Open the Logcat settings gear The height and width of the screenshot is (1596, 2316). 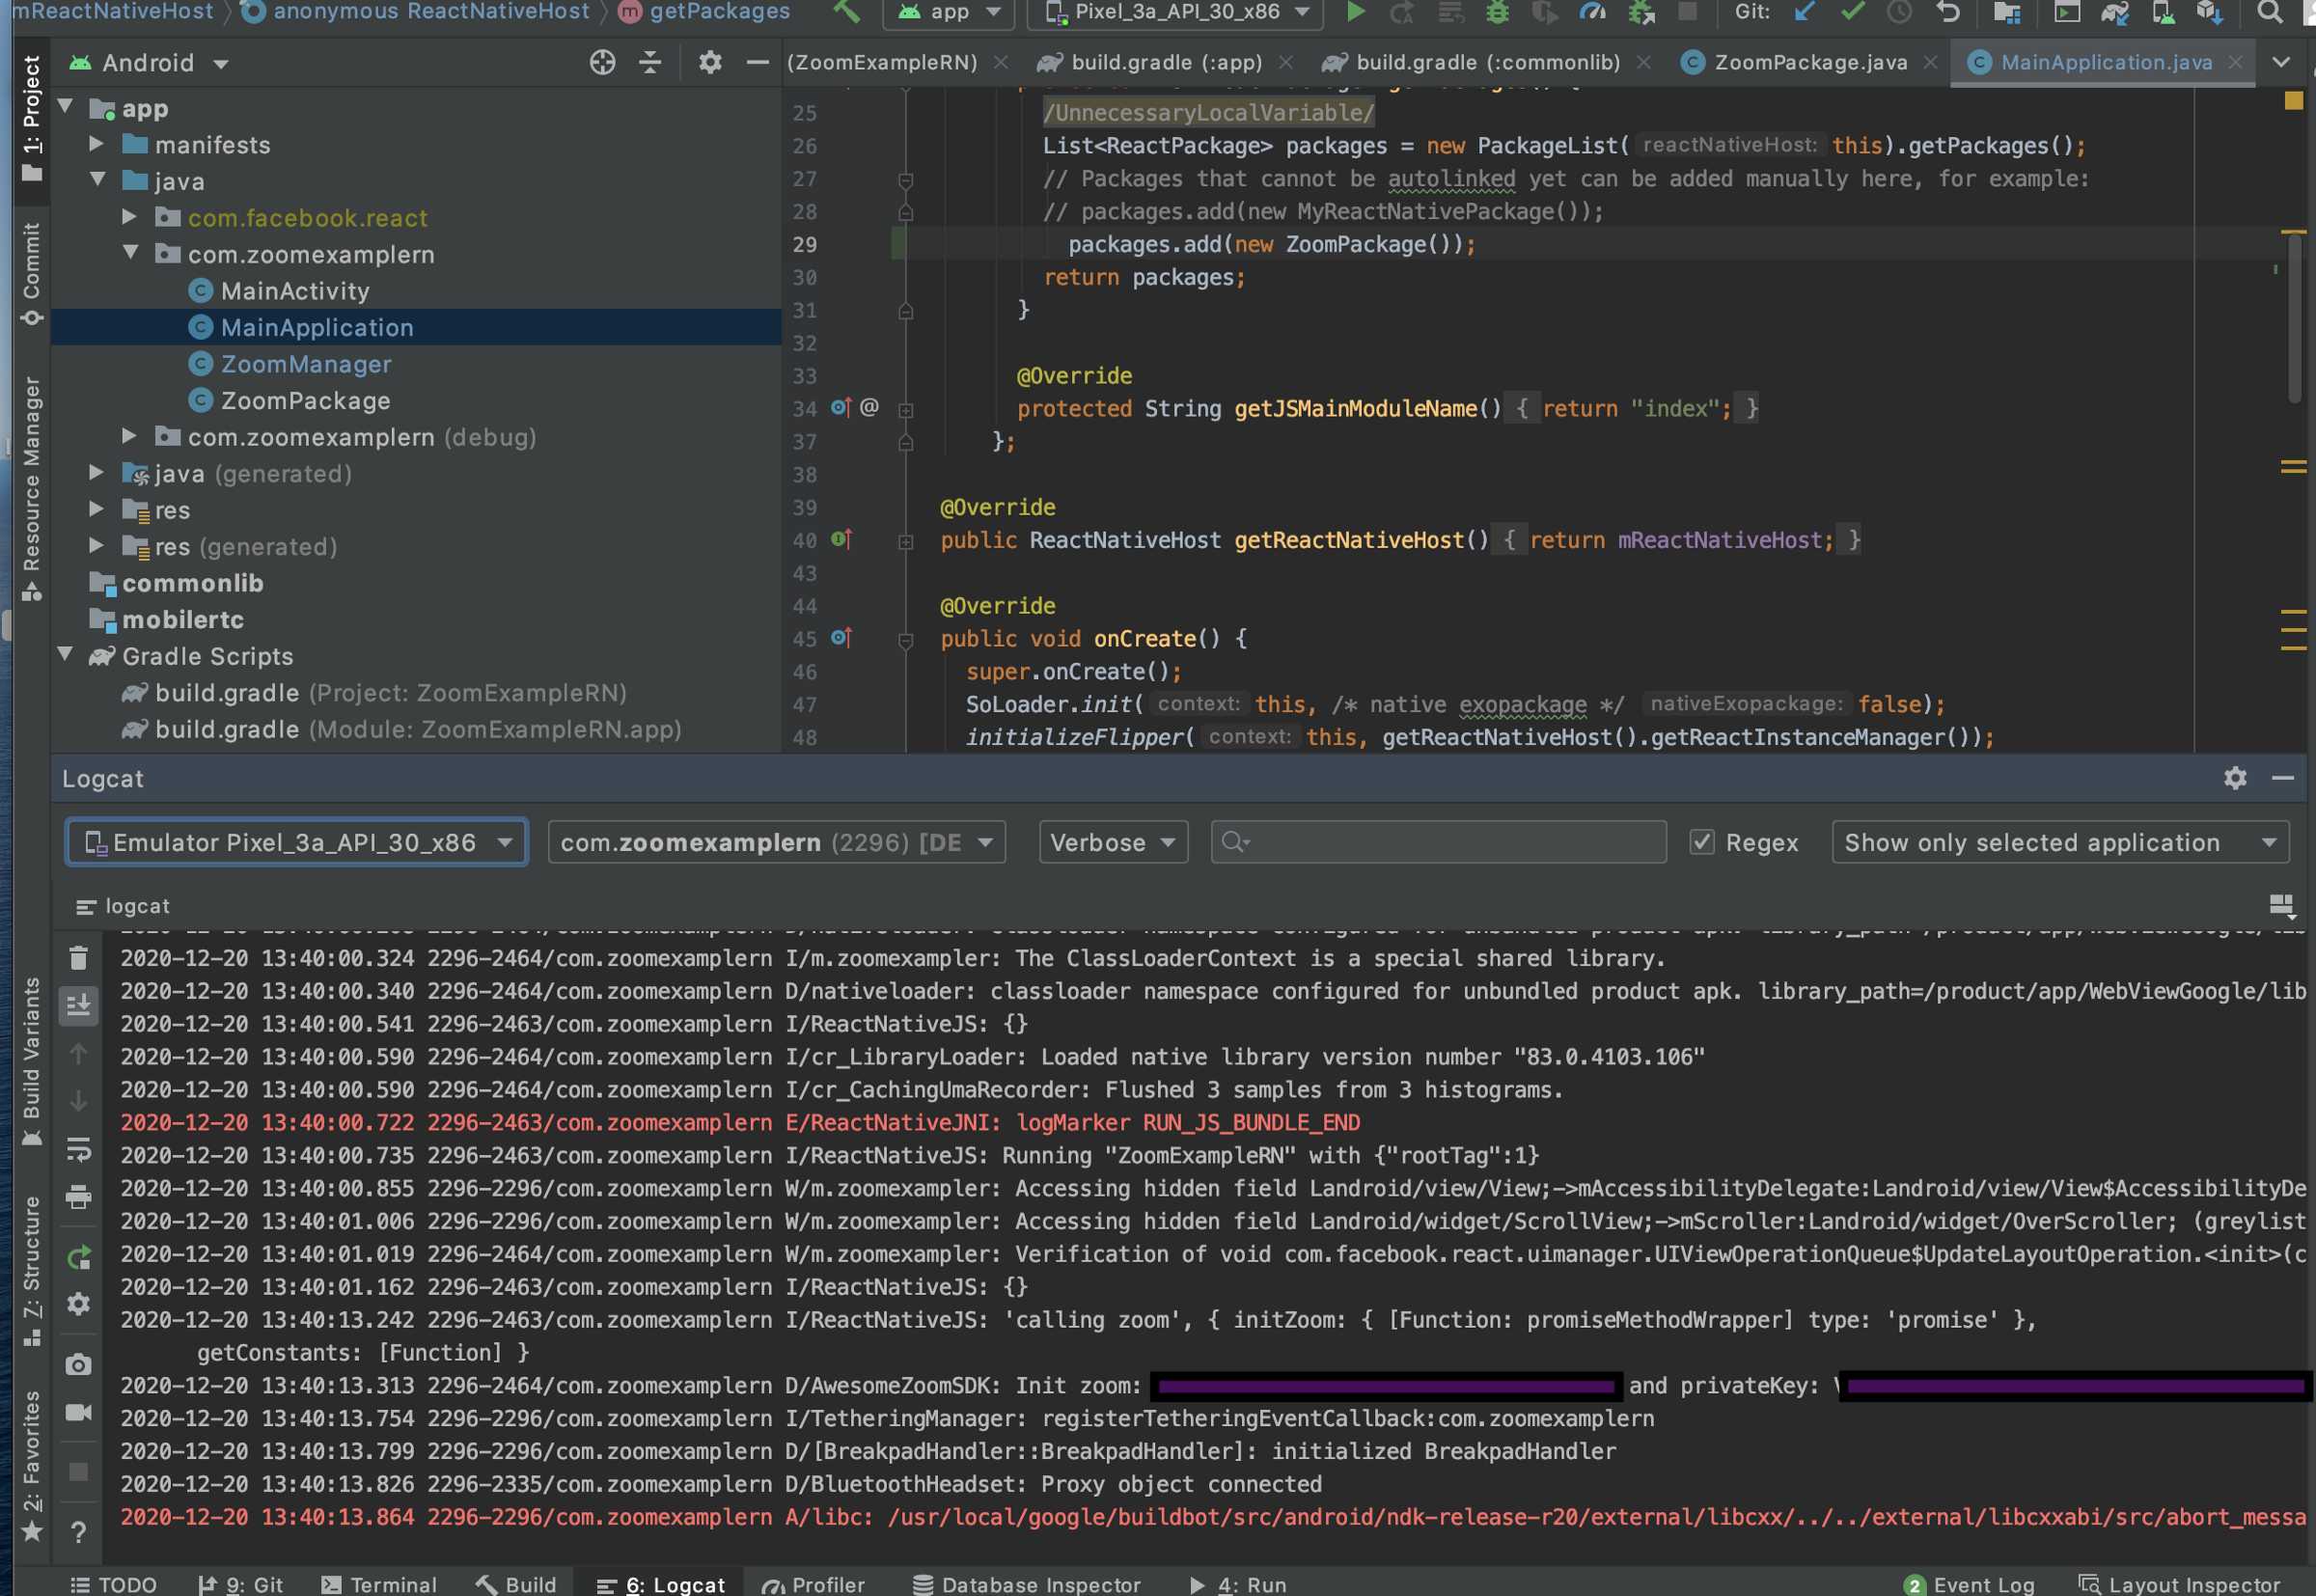coord(2235,778)
